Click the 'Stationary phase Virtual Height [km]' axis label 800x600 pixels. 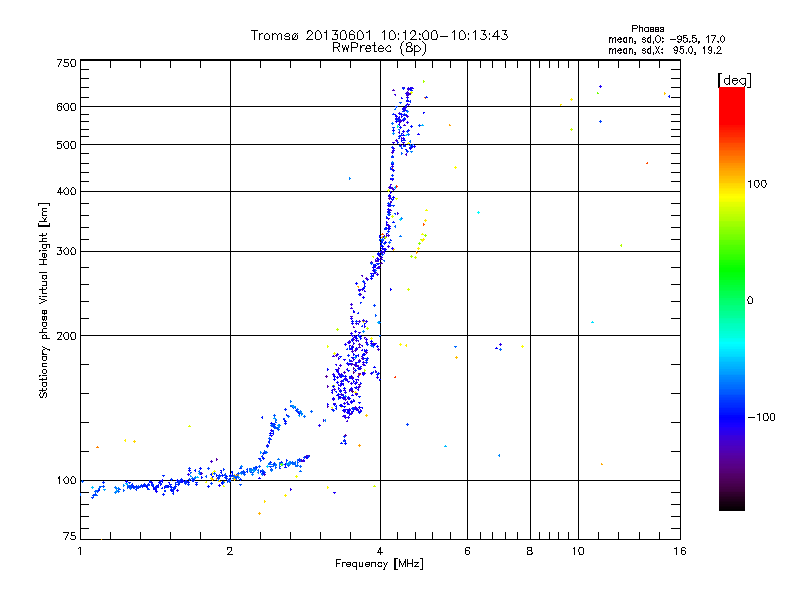pyautogui.click(x=44, y=300)
